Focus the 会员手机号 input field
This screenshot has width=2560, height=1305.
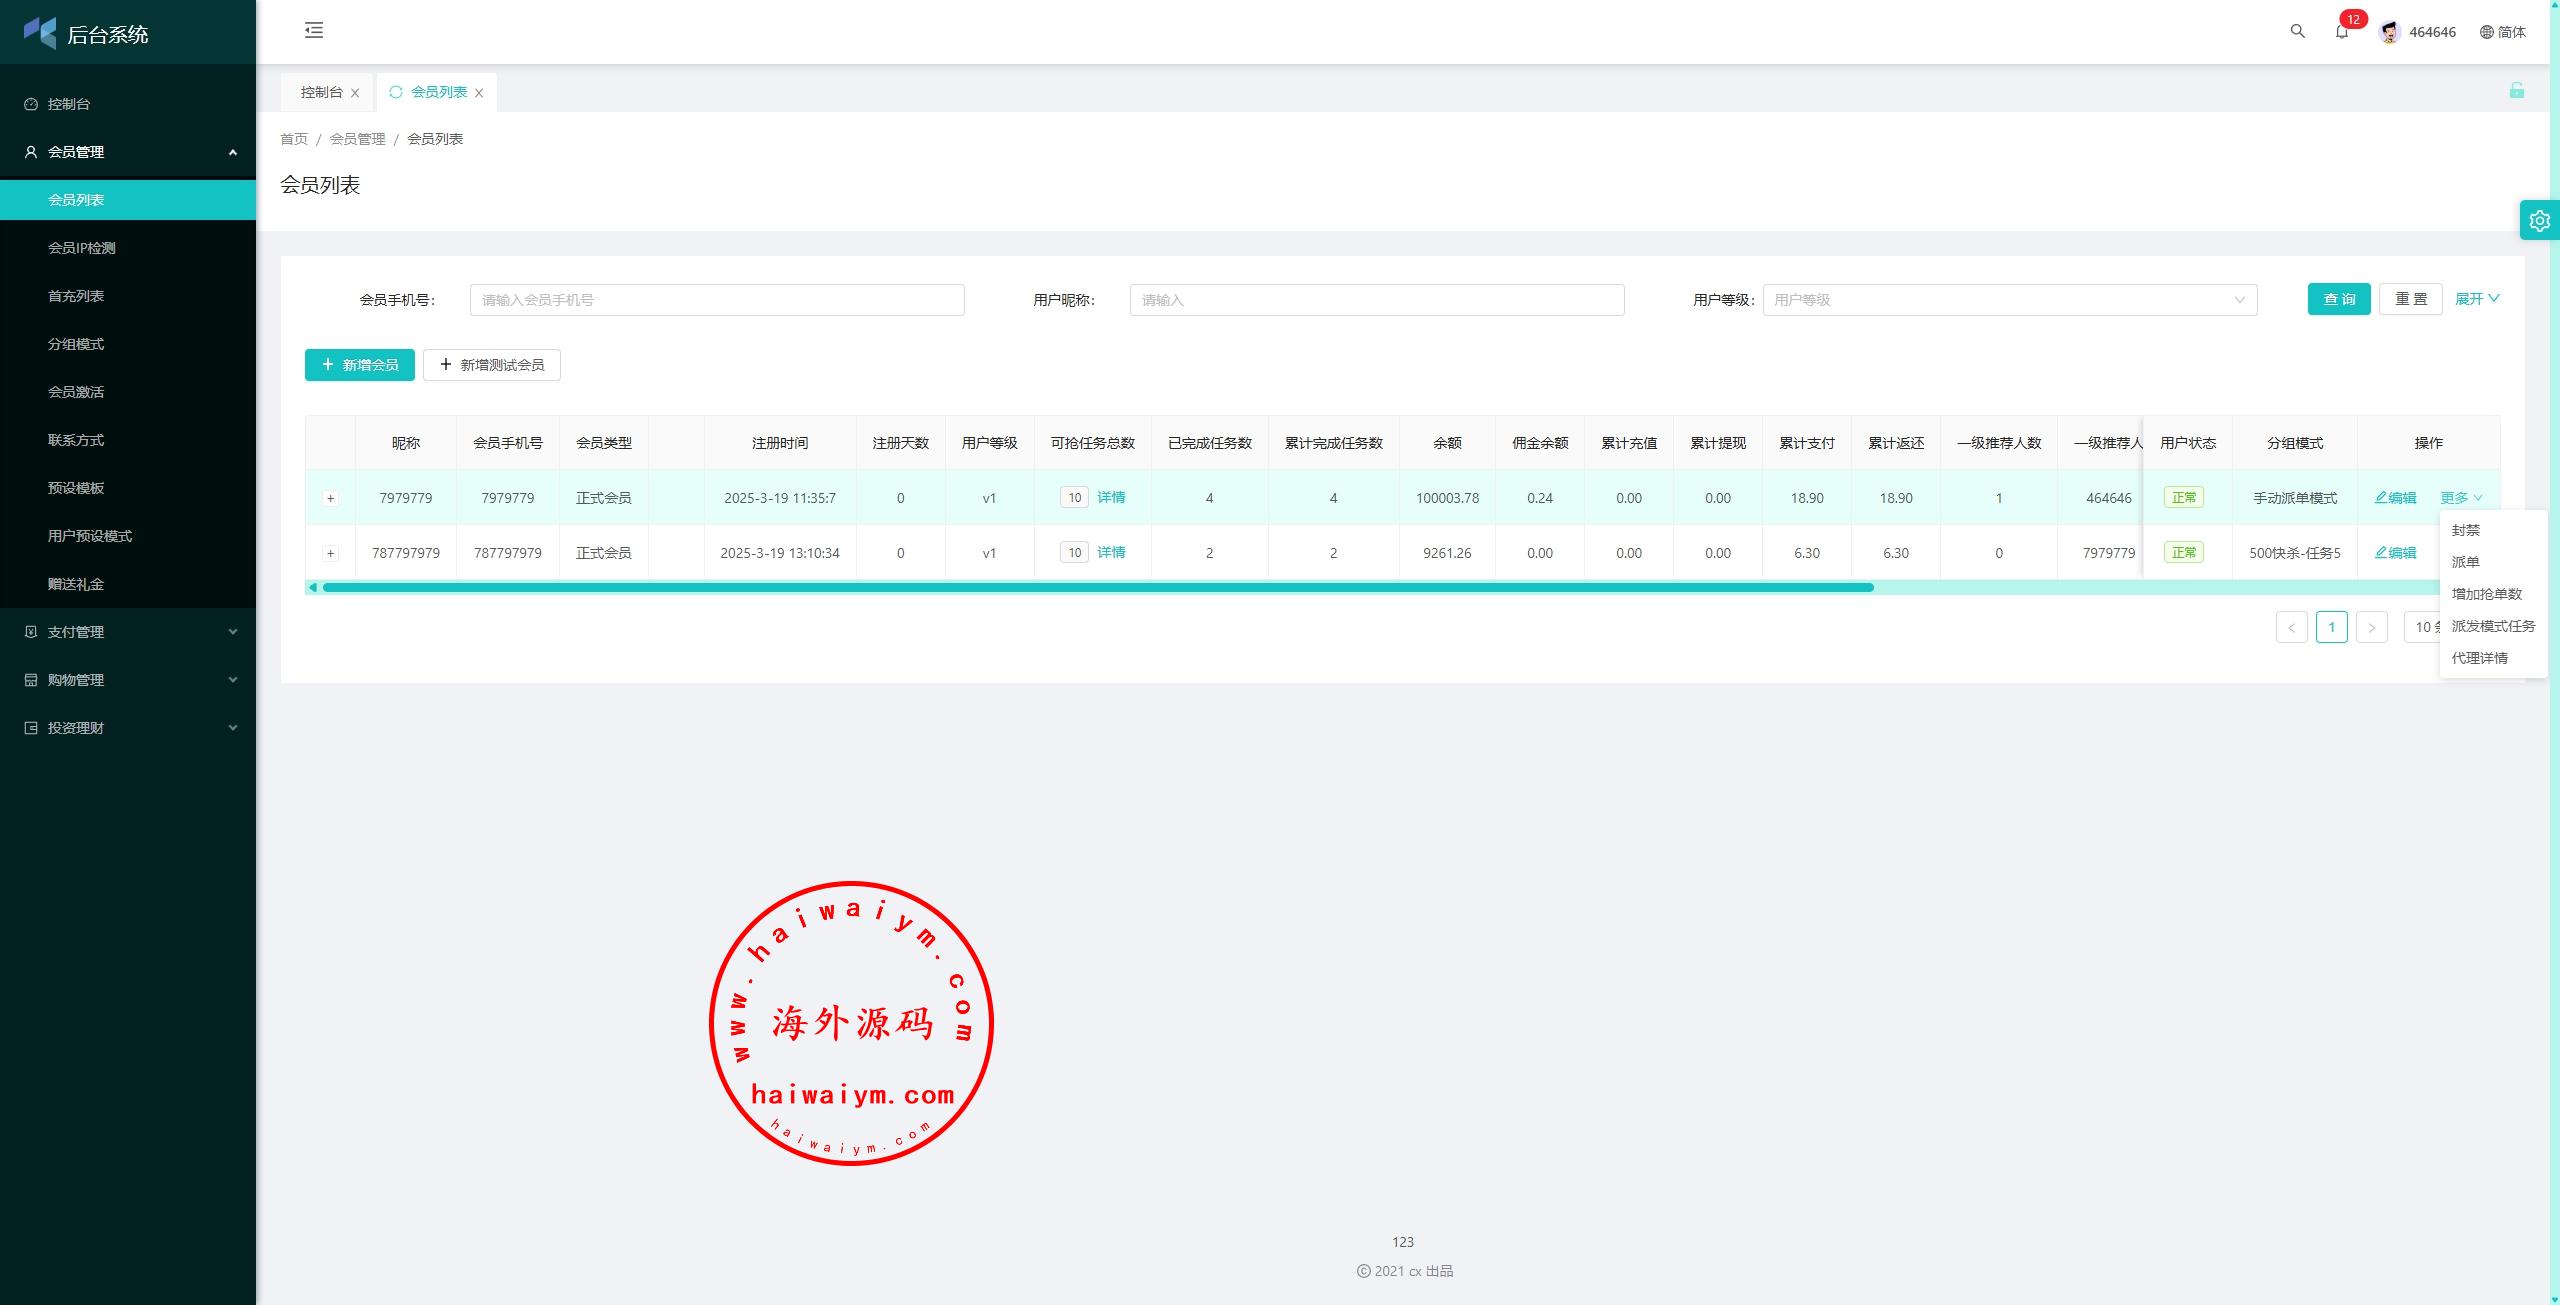point(716,300)
